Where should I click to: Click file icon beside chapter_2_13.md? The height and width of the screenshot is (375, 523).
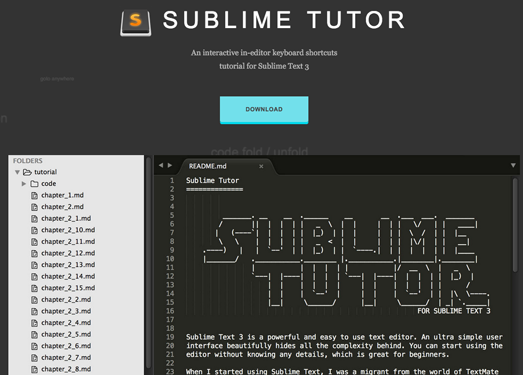coord(34,265)
